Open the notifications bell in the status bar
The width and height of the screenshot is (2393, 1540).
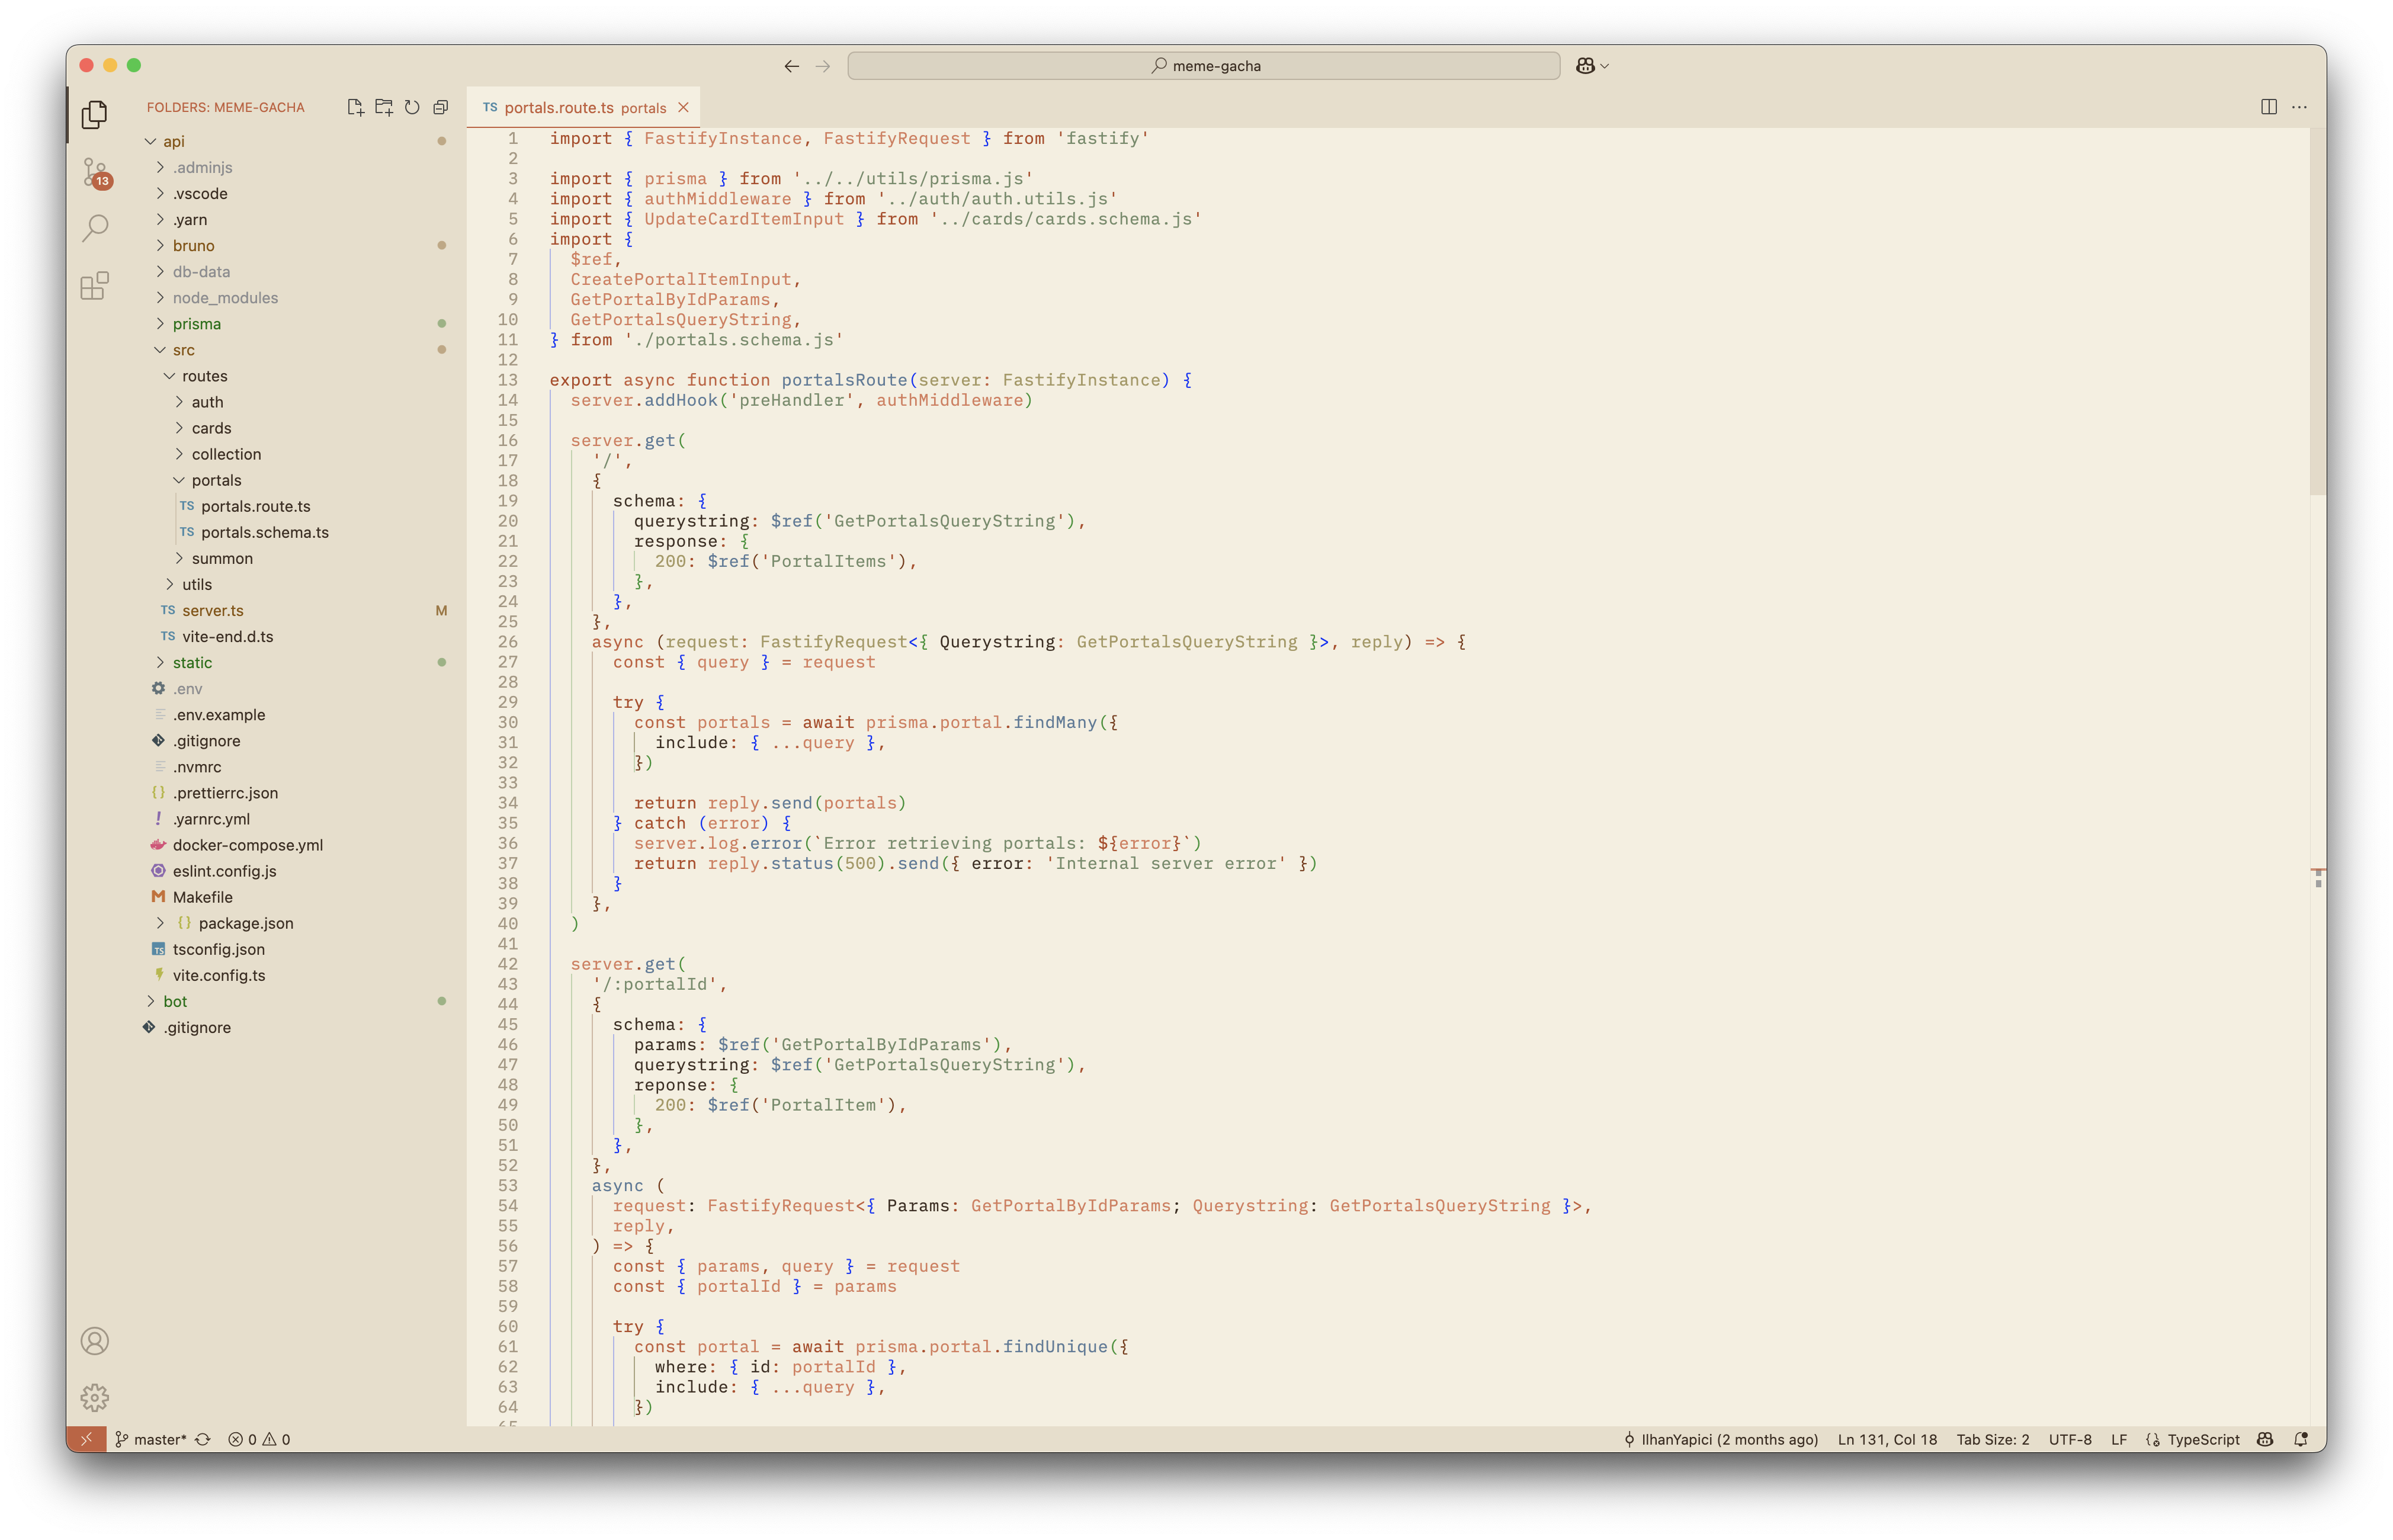coord(2301,1439)
